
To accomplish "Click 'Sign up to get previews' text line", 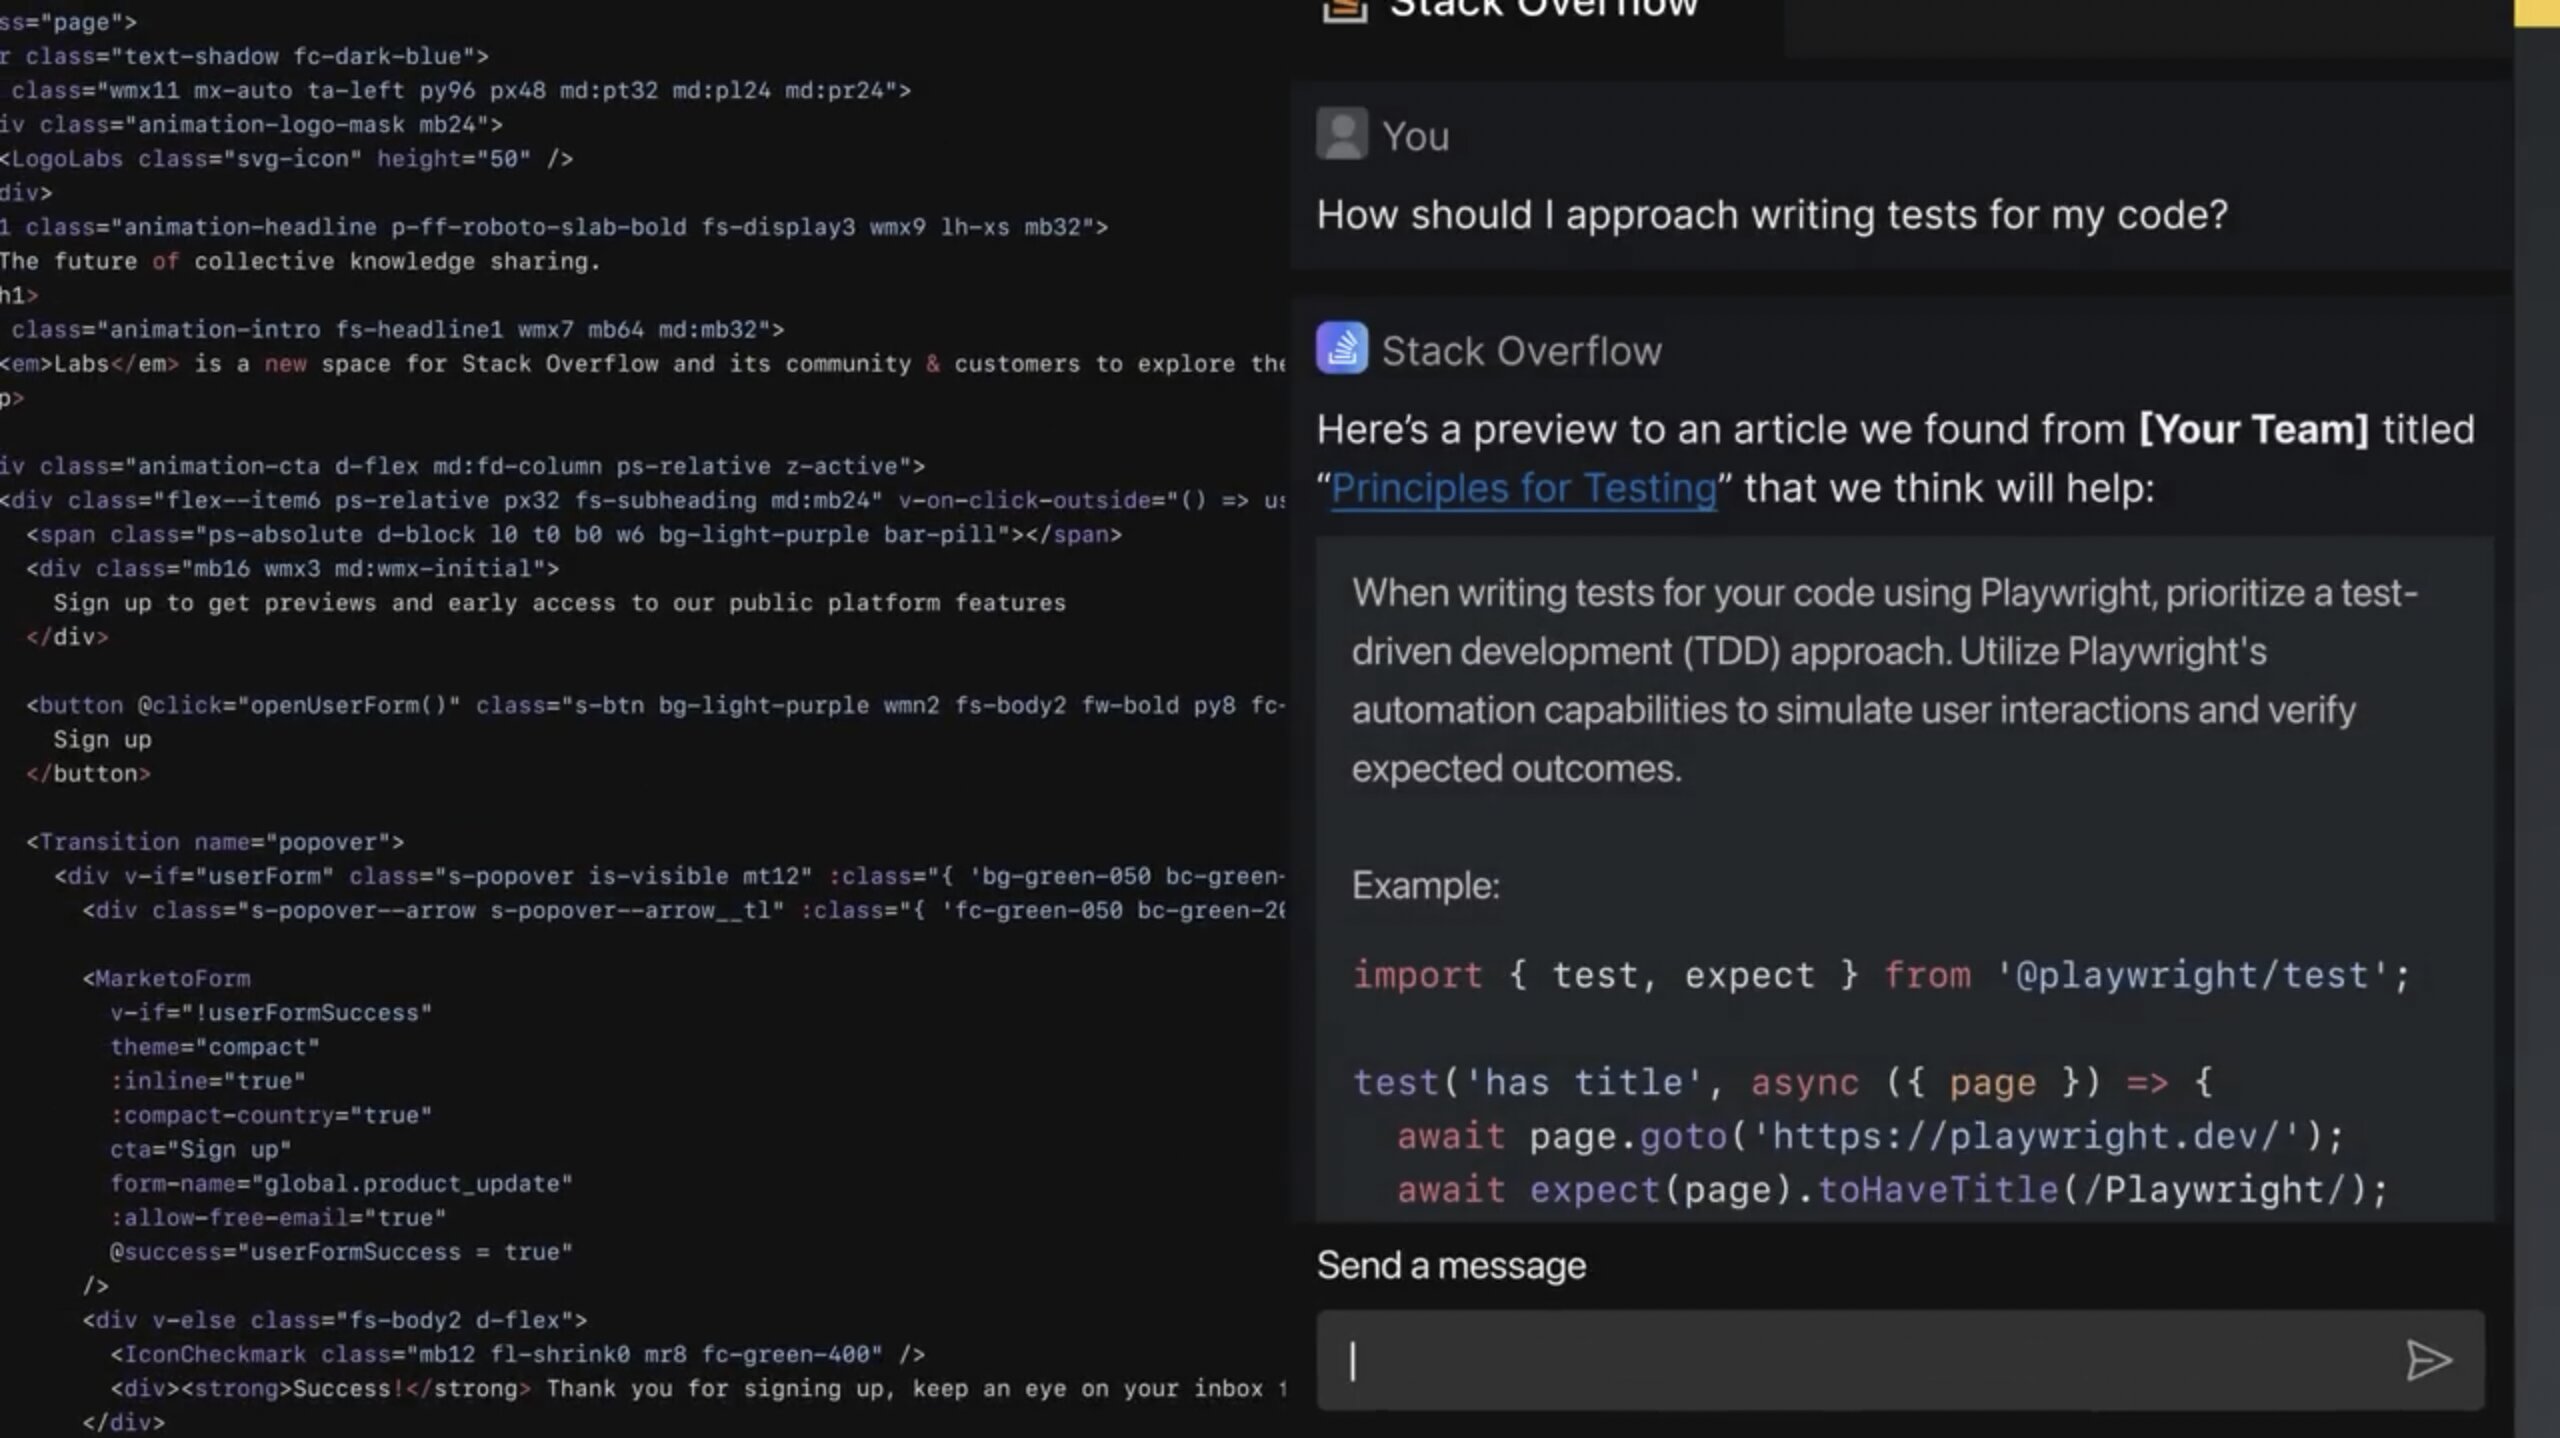I will [x=559, y=603].
